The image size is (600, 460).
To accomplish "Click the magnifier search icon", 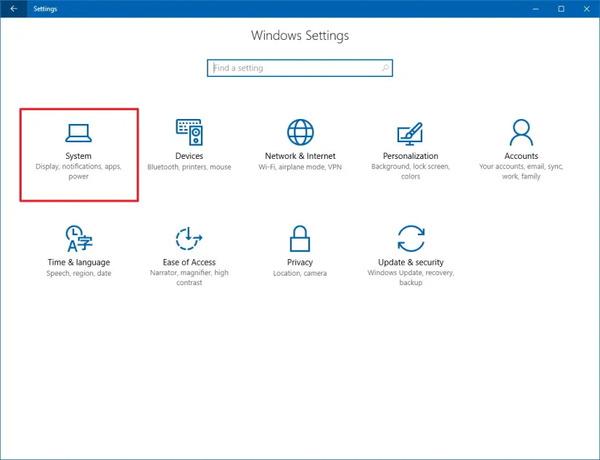I will click(x=385, y=68).
